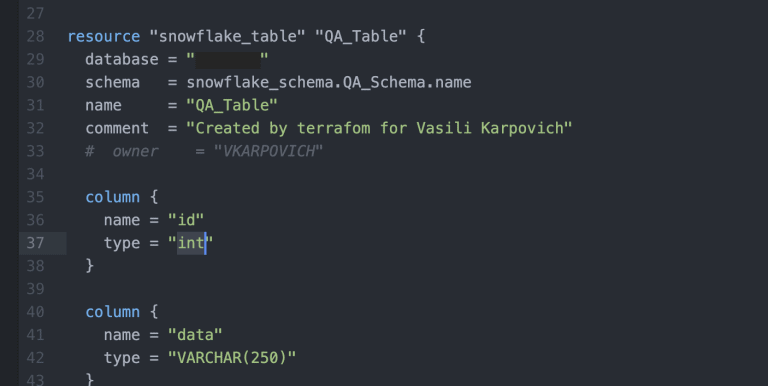Click the redacted database value
The height and width of the screenshot is (386, 768).
point(227,60)
